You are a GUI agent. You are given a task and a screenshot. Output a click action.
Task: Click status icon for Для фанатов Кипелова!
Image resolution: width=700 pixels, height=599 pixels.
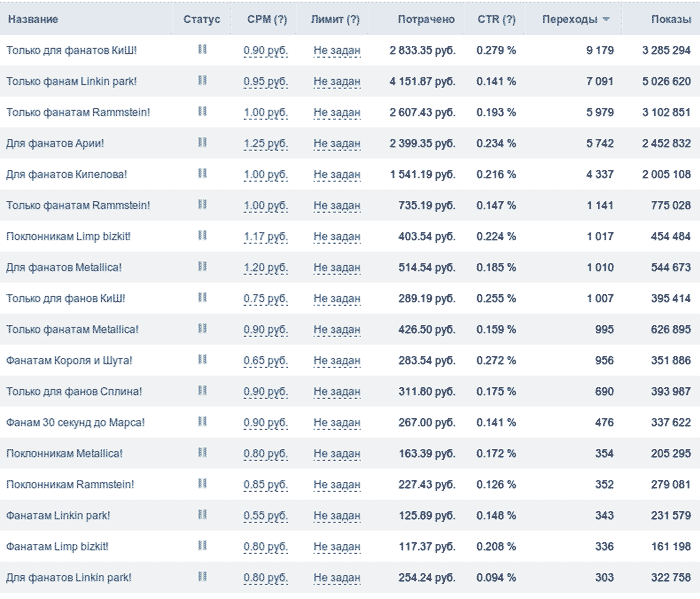tap(202, 173)
